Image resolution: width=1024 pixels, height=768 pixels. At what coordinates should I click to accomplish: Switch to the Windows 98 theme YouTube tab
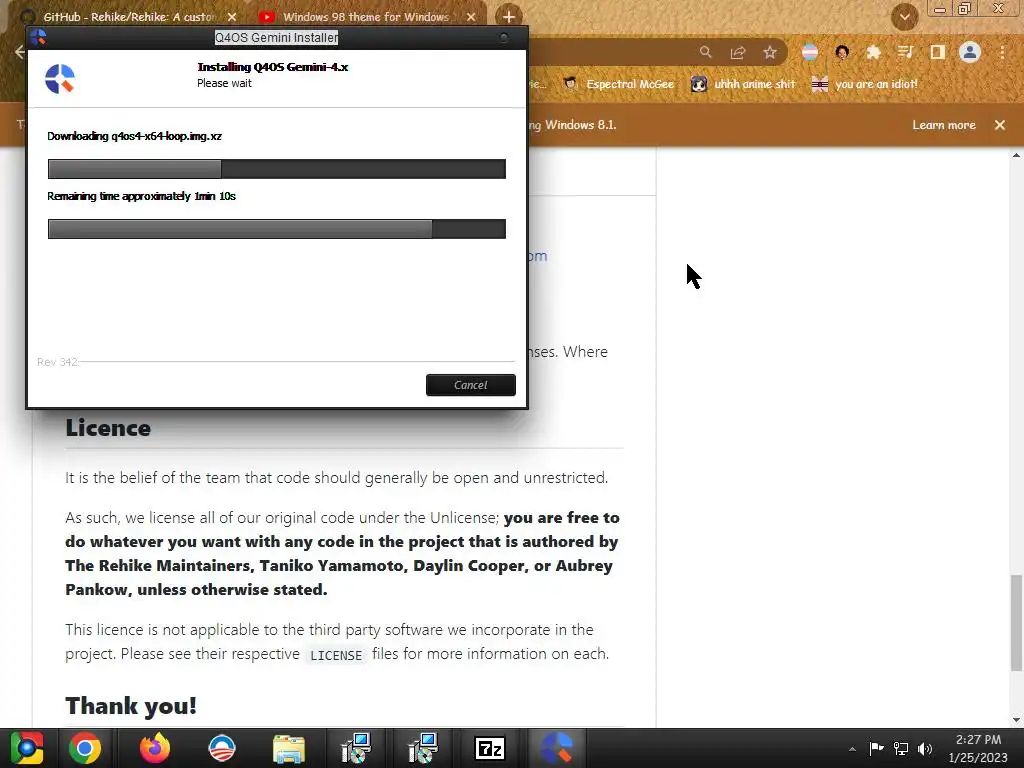point(366,16)
